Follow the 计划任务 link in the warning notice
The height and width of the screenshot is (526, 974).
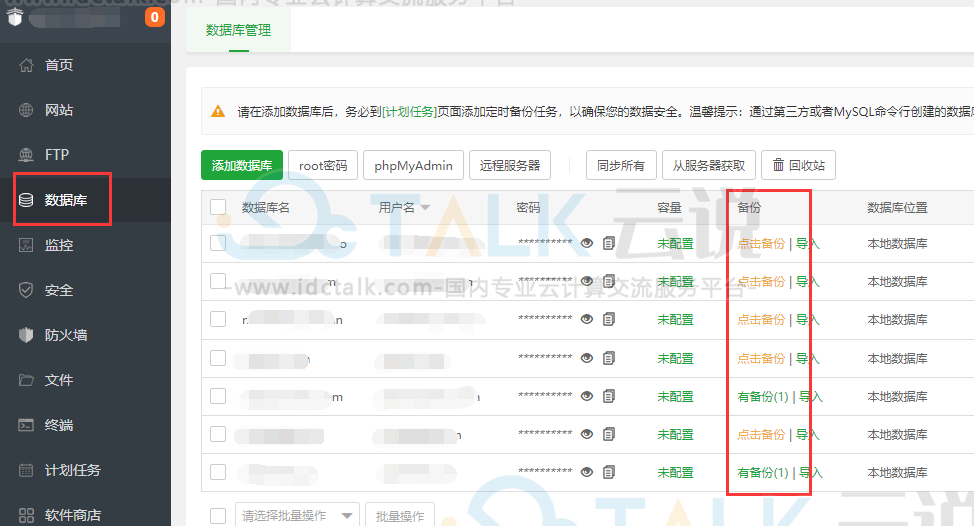tap(410, 112)
